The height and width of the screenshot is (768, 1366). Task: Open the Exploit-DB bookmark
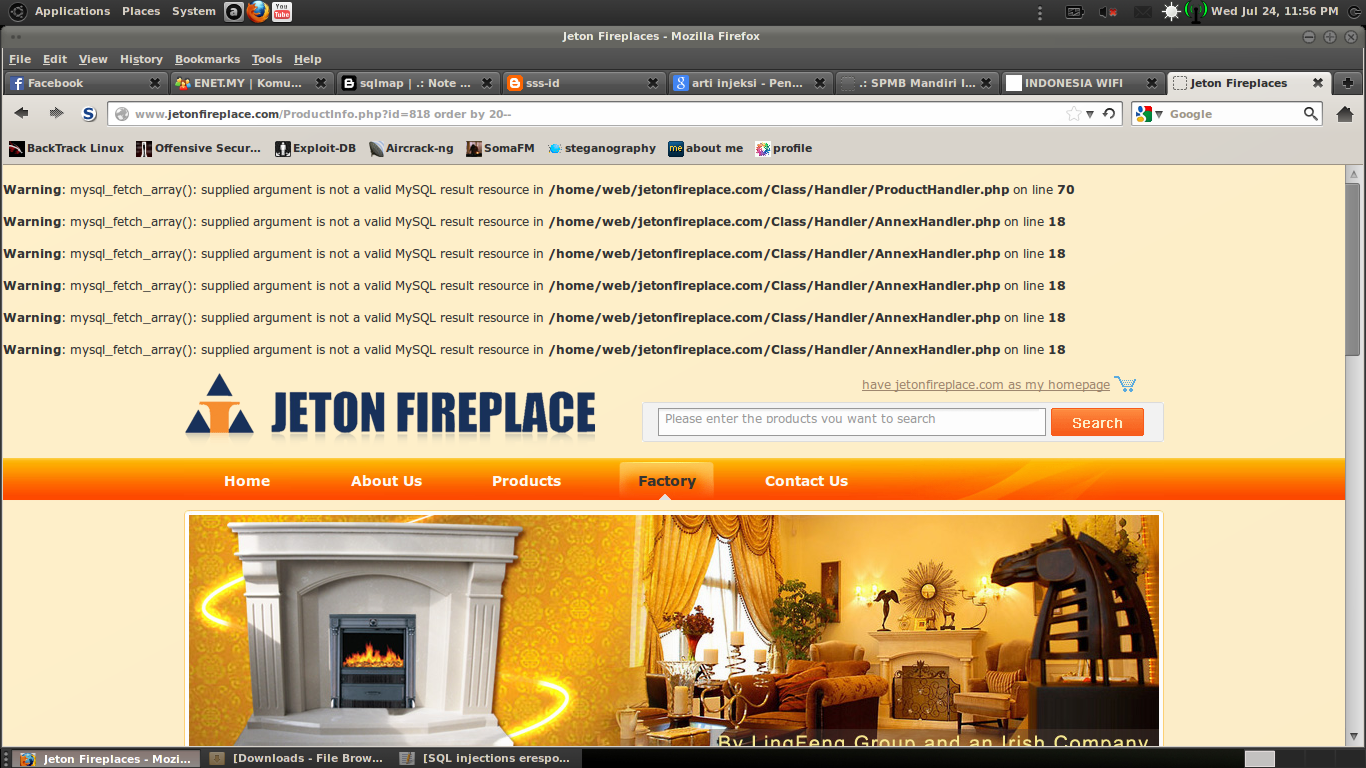coord(315,148)
